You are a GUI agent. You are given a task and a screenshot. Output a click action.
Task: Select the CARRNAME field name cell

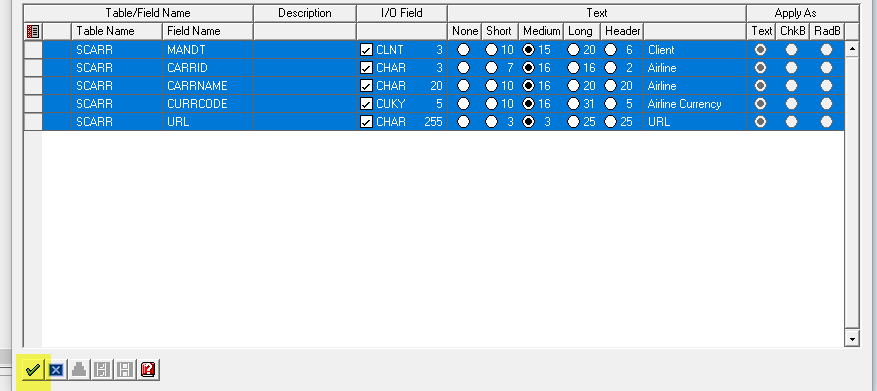tap(208, 86)
